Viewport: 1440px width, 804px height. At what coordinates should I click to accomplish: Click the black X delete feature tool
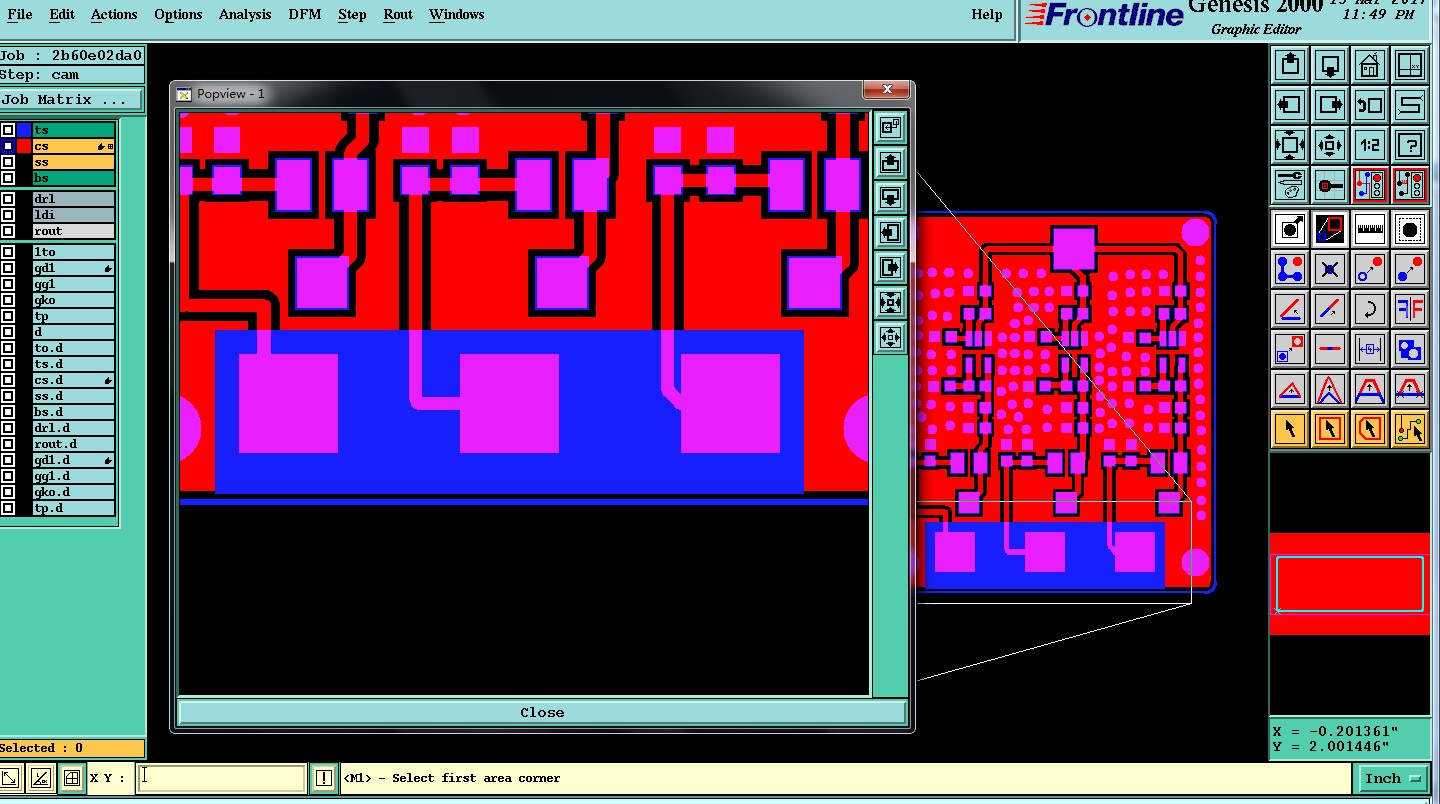[x=1330, y=269]
